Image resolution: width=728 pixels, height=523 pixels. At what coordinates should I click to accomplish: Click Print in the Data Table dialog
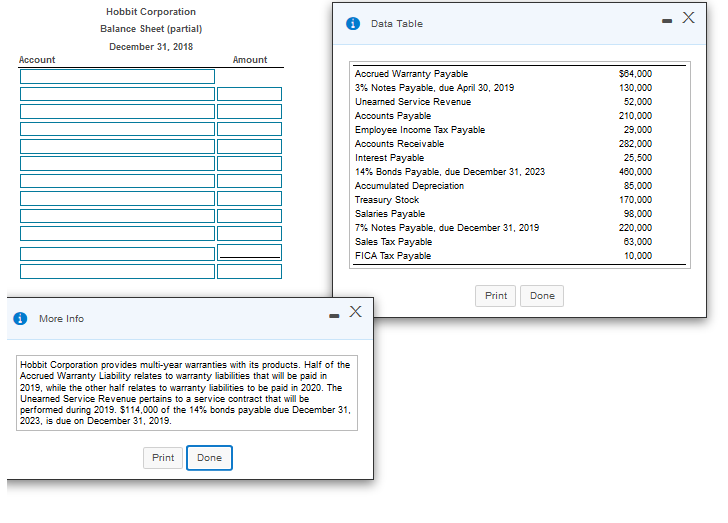[495, 296]
